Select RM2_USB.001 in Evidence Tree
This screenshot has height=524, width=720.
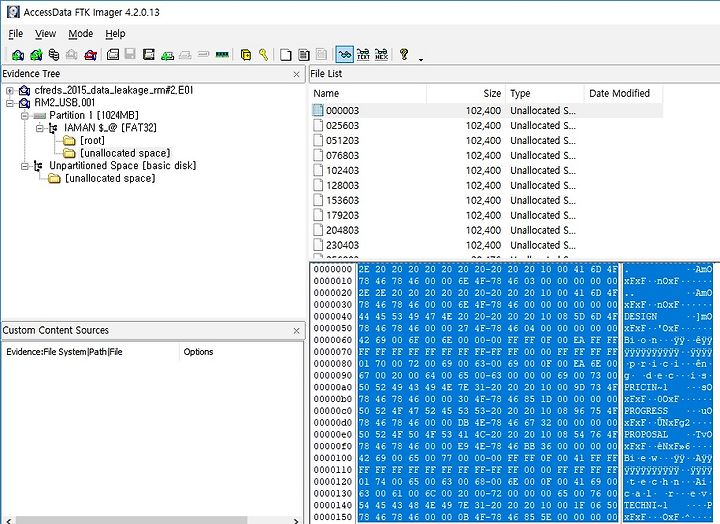pyautogui.click(x=65, y=102)
